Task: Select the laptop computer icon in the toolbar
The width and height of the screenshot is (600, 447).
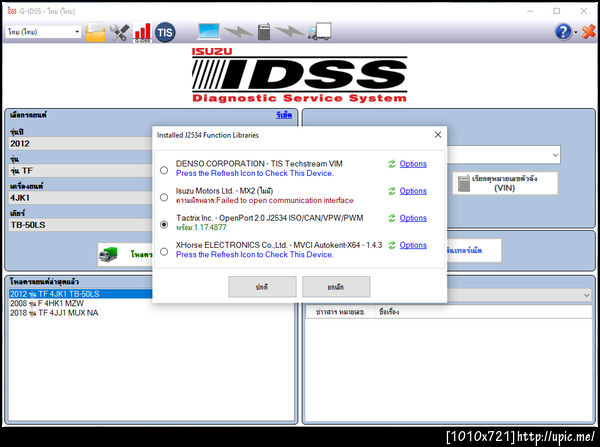Action: pyautogui.click(x=209, y=31)
